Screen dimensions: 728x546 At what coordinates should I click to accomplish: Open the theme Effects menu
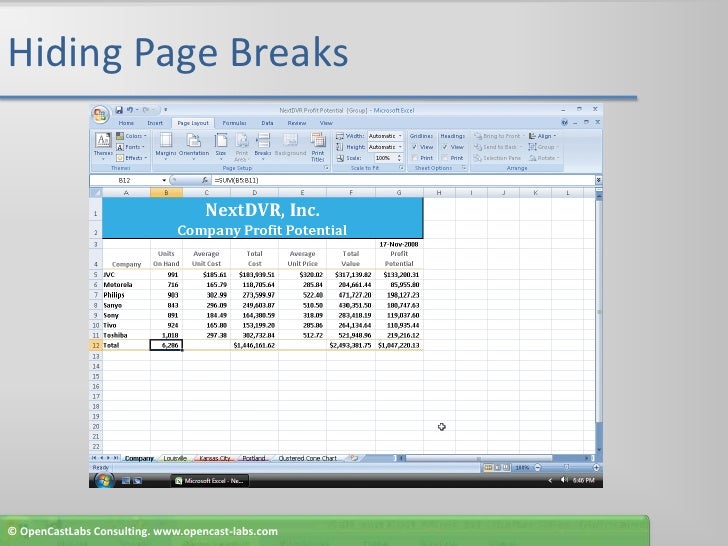[x=132, y=158]
